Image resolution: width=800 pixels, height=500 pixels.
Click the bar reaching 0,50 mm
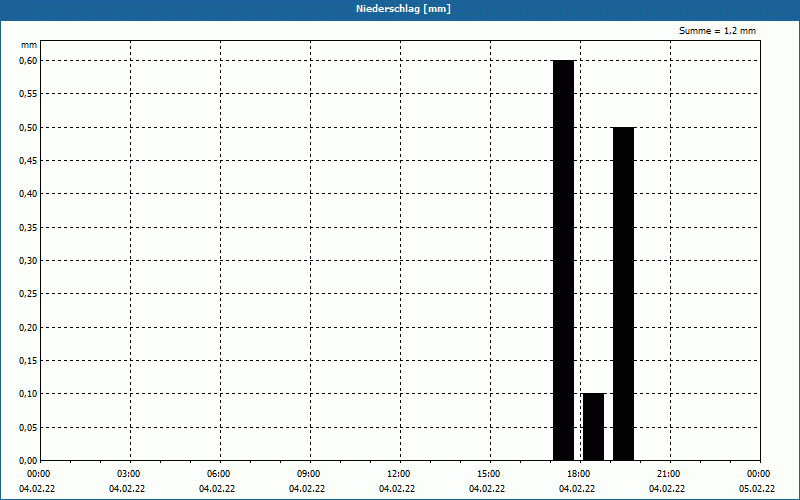pos(623,294)
